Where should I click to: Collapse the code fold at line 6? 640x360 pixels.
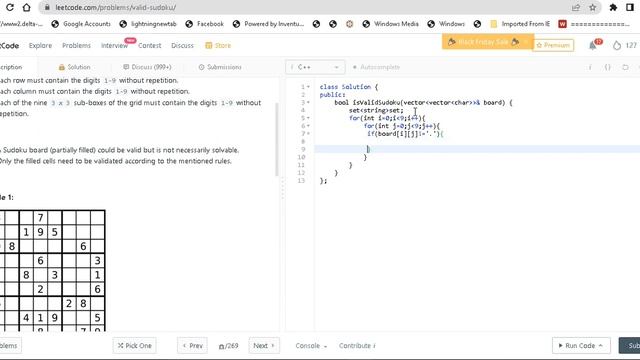pos(309,126)
